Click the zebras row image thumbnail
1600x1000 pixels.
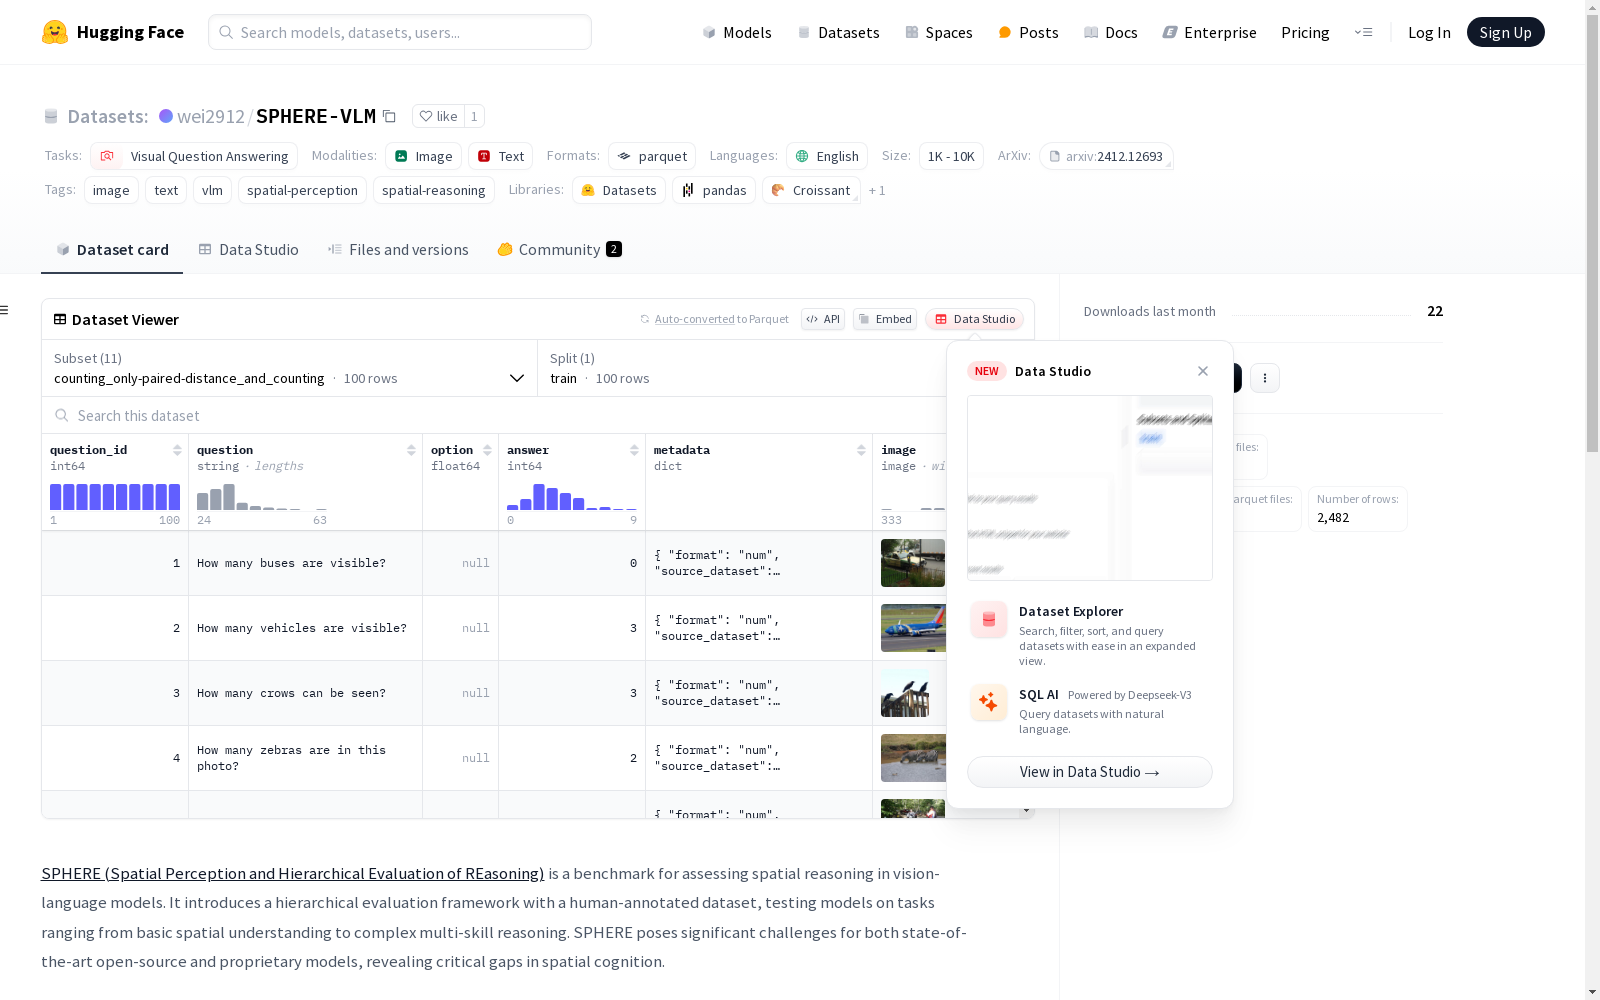pos(913,758)
